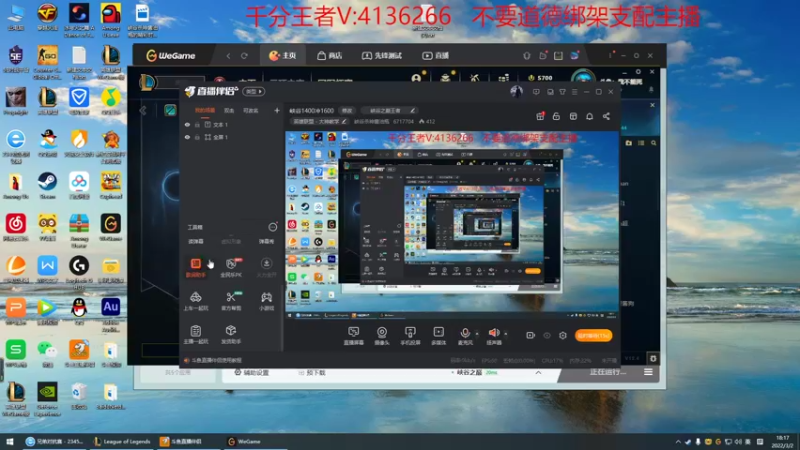Edit the 英雄联盟 category label
The image size is (800, 450).
pyautogui.click(x=319, y=121)
